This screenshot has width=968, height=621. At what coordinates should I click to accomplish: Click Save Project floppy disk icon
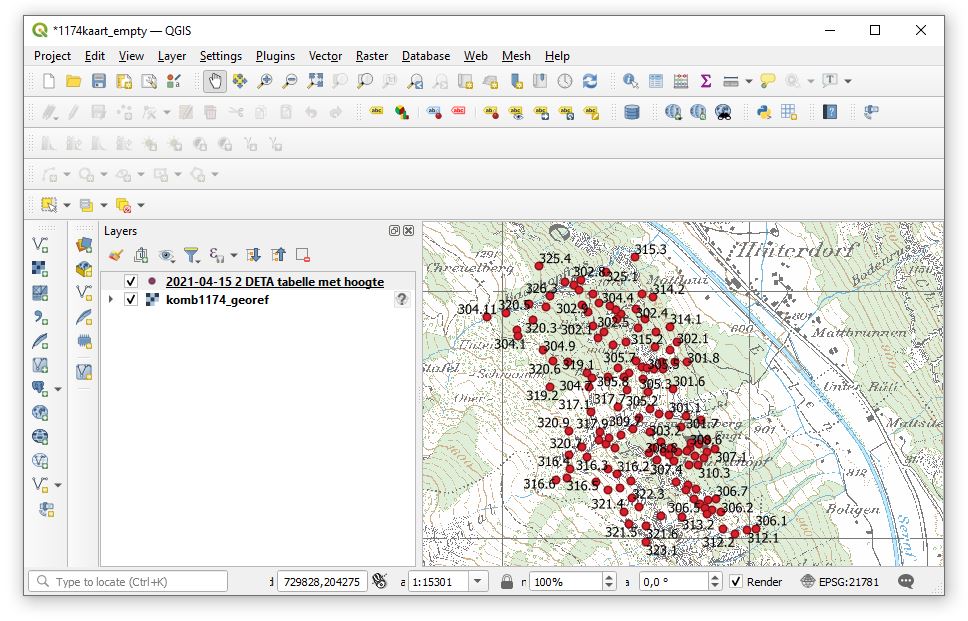point(98,81)
